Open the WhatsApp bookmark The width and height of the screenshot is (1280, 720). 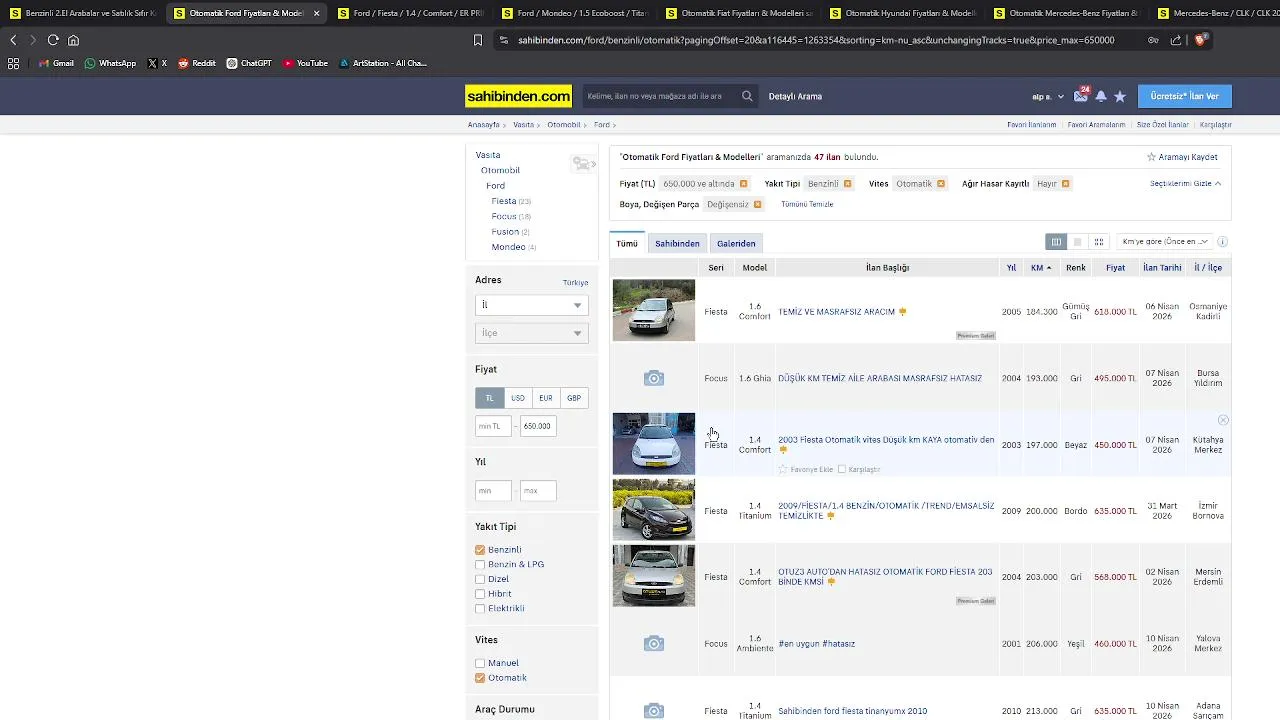pos(110,63)
